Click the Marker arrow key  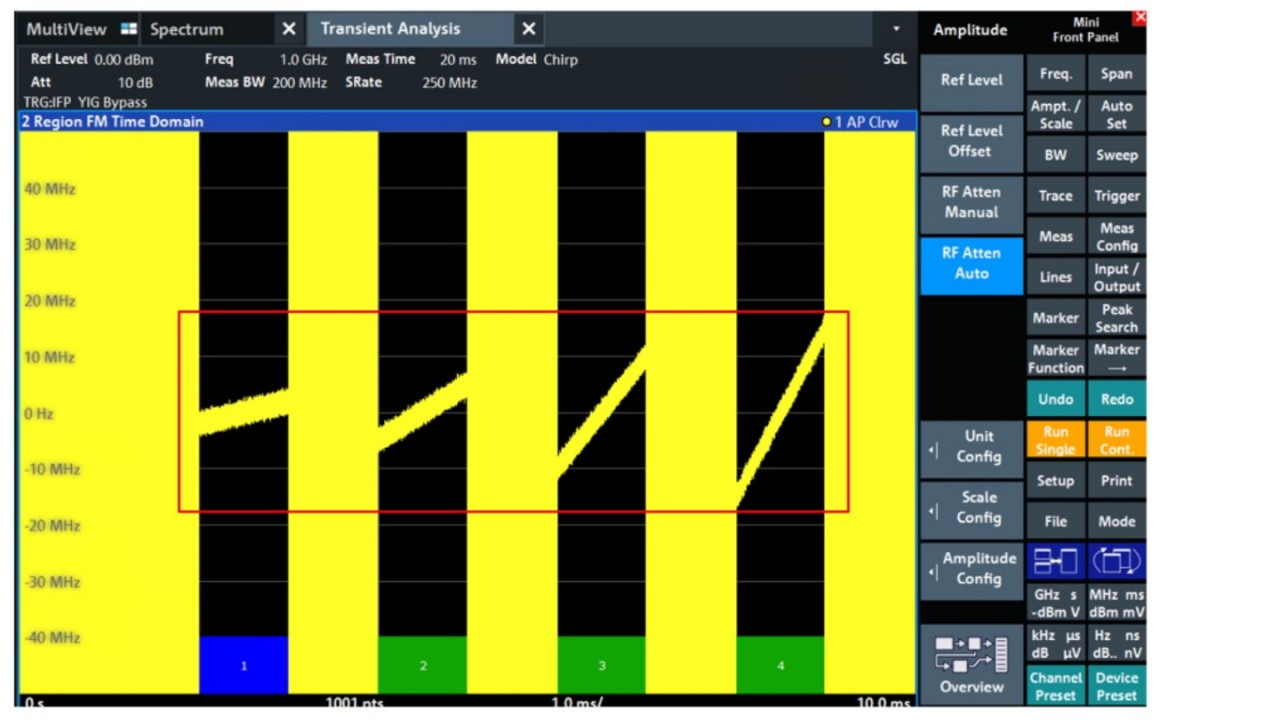(x=1116, y=359)
